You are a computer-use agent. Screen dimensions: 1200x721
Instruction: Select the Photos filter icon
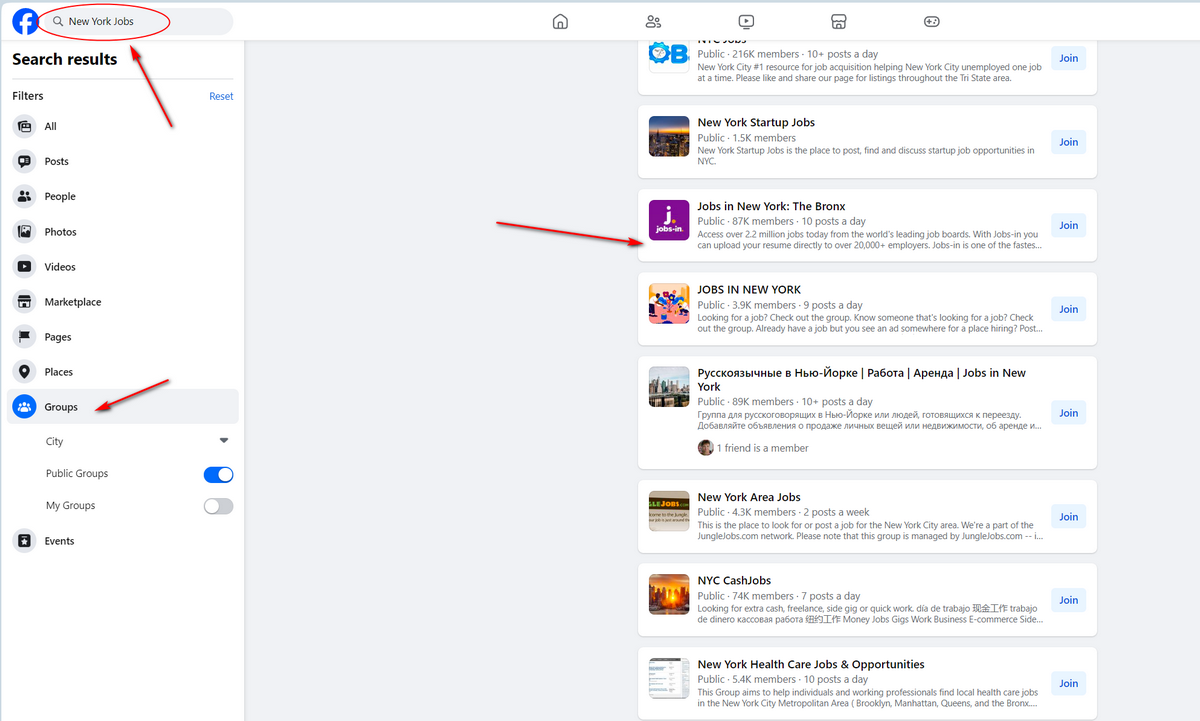click(x=24, y=232)
